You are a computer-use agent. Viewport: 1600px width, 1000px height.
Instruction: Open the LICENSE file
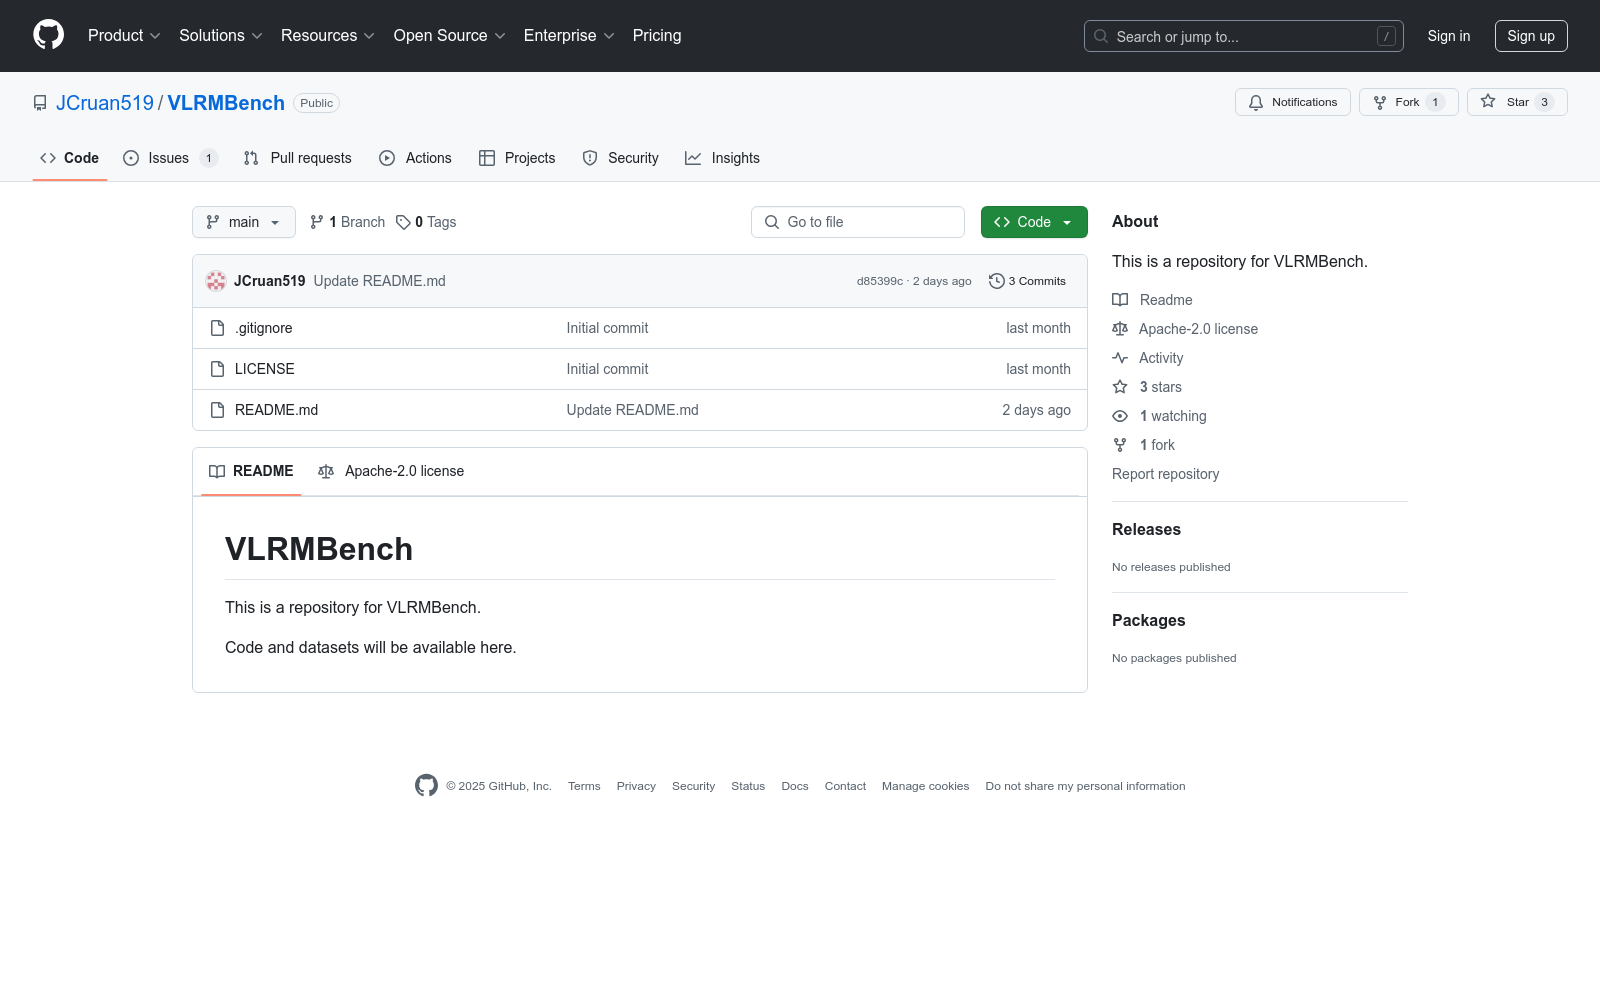264,369
